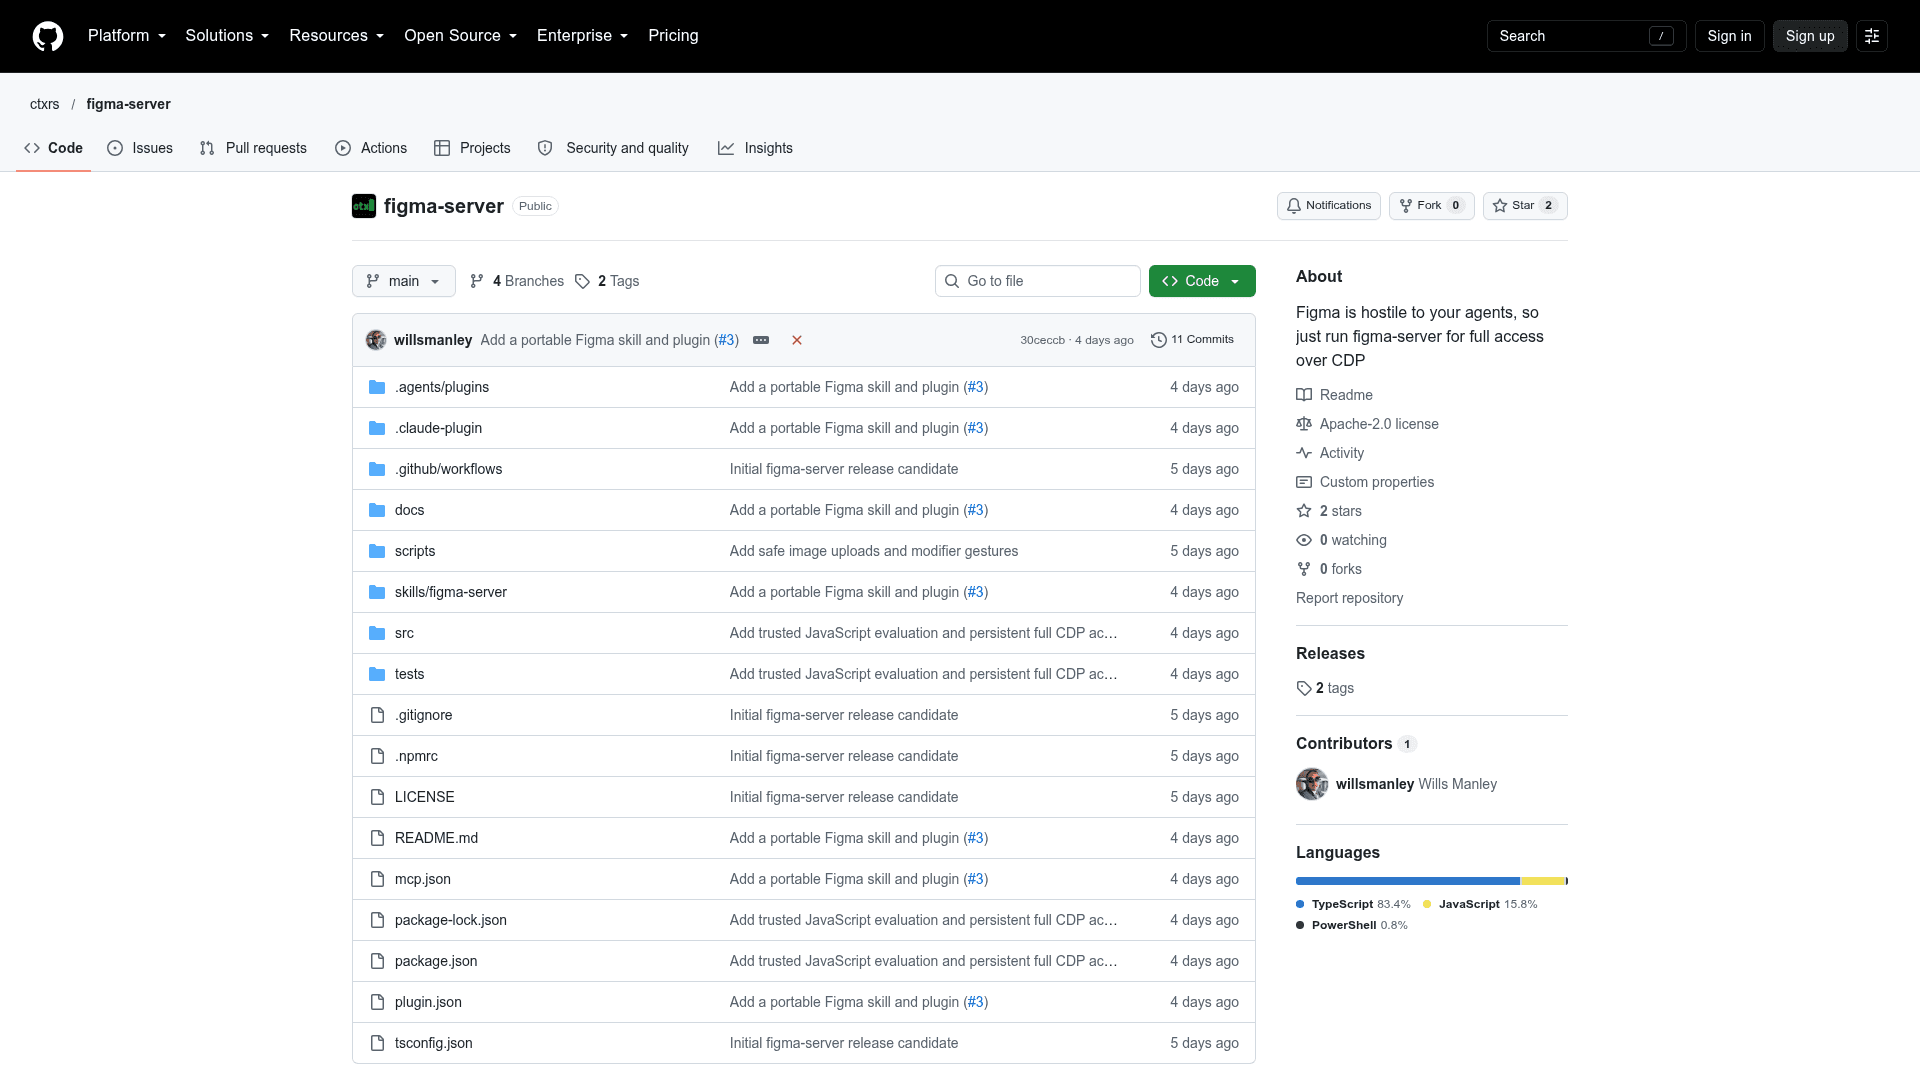Open the Apache-2.0 license link
This screenshot has width=1920, height=1080.
pos(1367,424)
